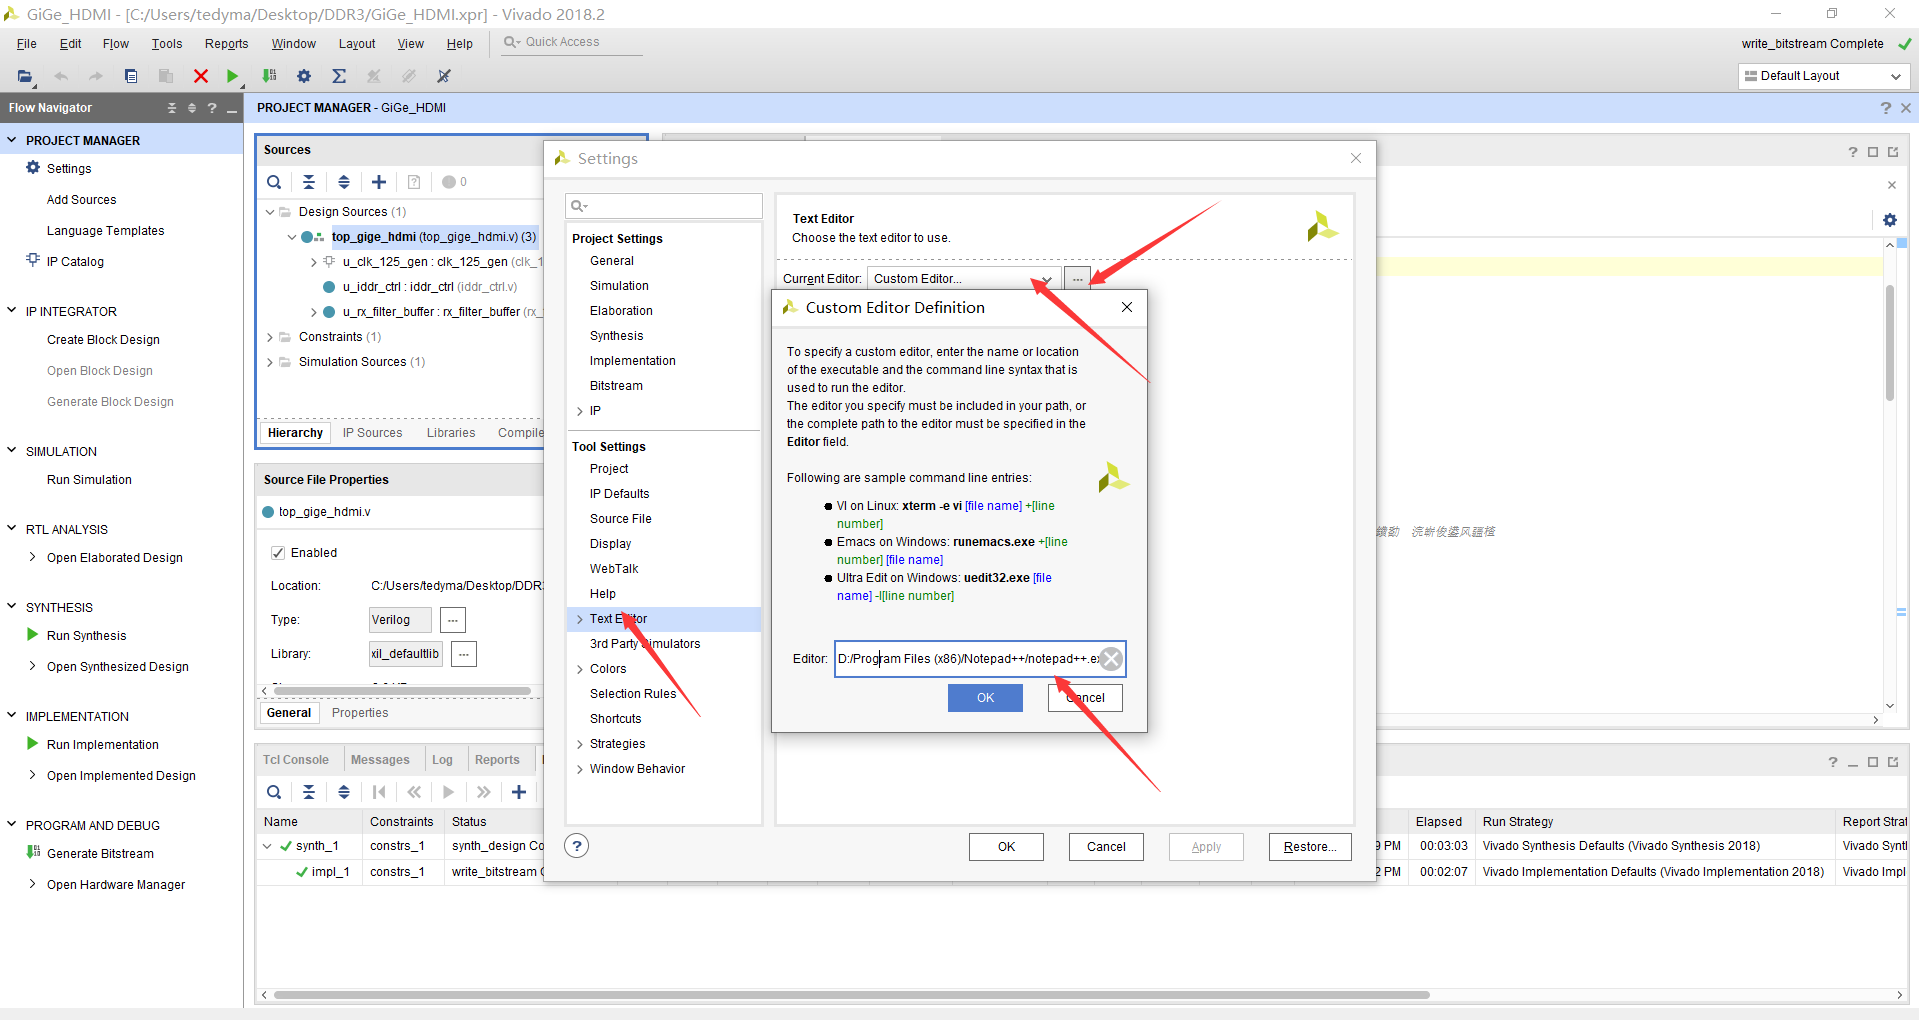Switch to Tcl Console tab
The height and width of the screenshot is (1020, 1919).
click(x=296, y=760)
